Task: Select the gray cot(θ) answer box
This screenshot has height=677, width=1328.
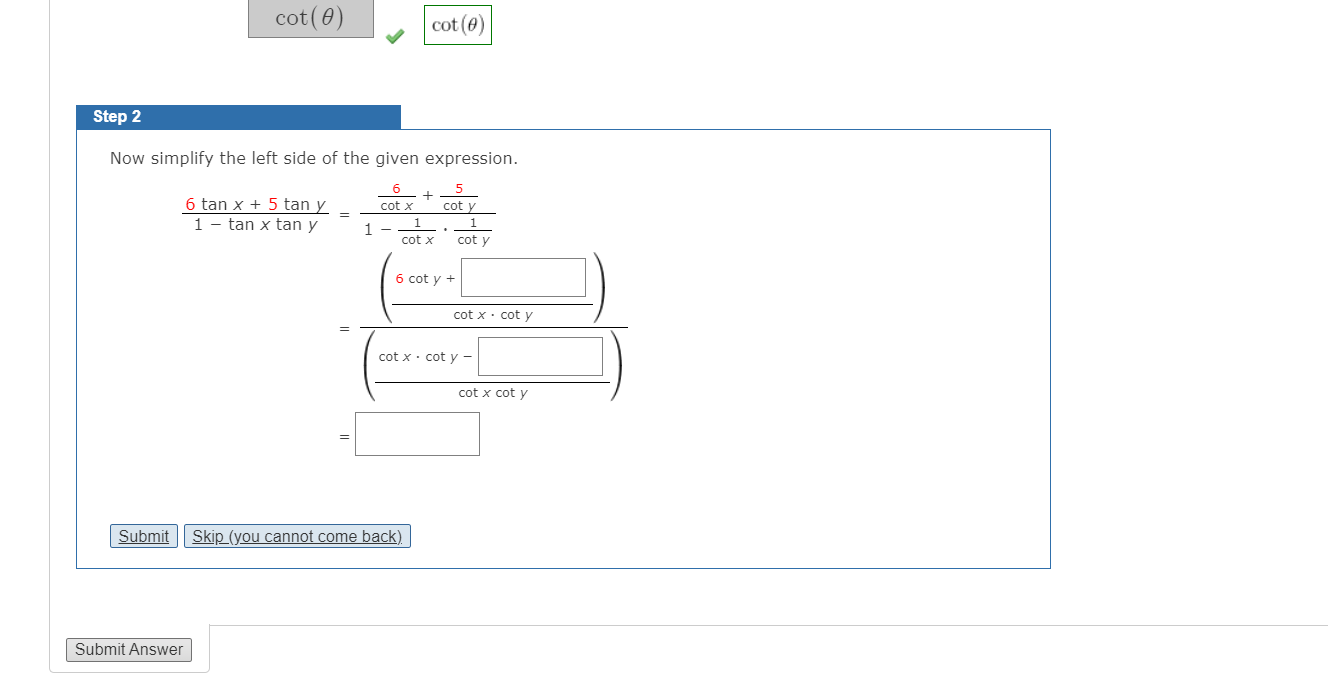Action: point(310,18)
